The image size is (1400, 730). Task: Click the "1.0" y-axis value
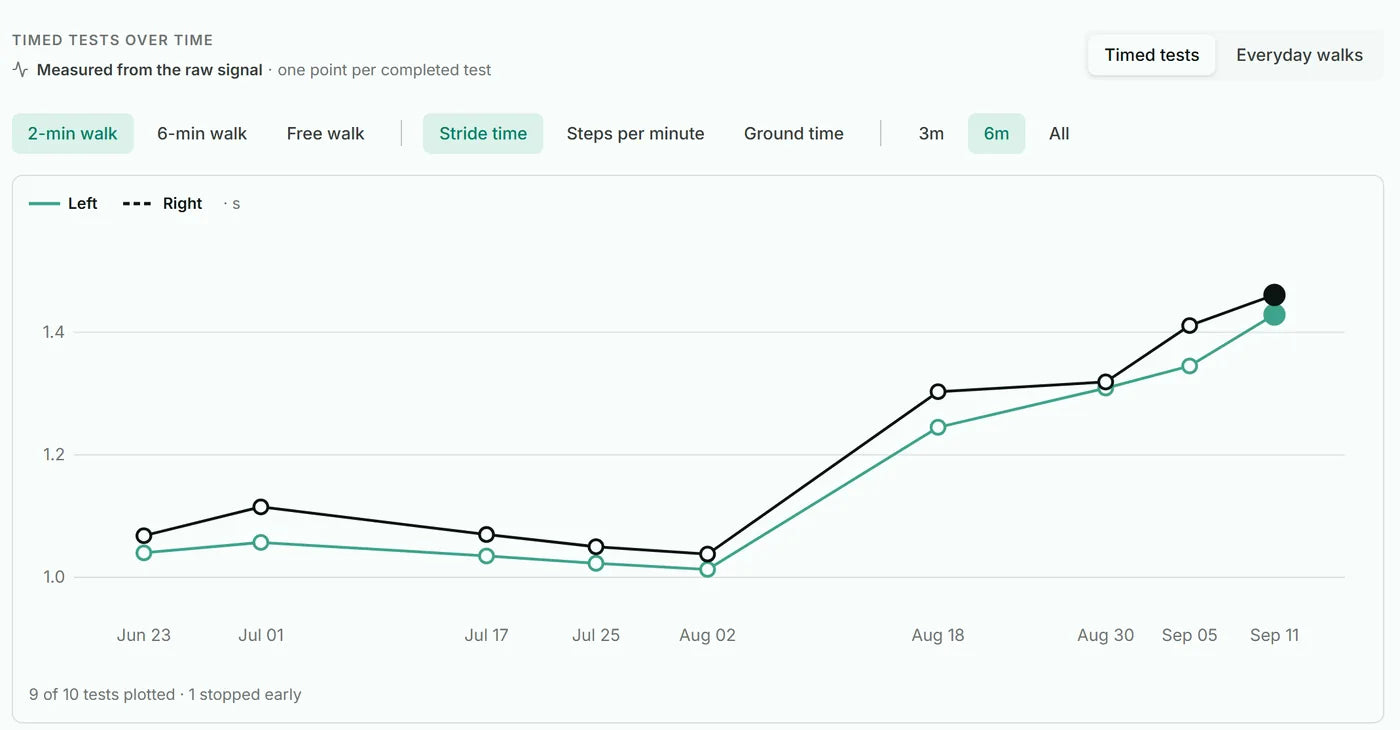54,577
